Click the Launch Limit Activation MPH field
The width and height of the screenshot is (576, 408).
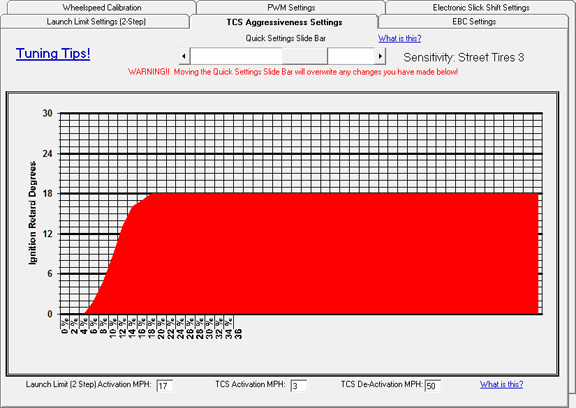[x=164, y=386]
